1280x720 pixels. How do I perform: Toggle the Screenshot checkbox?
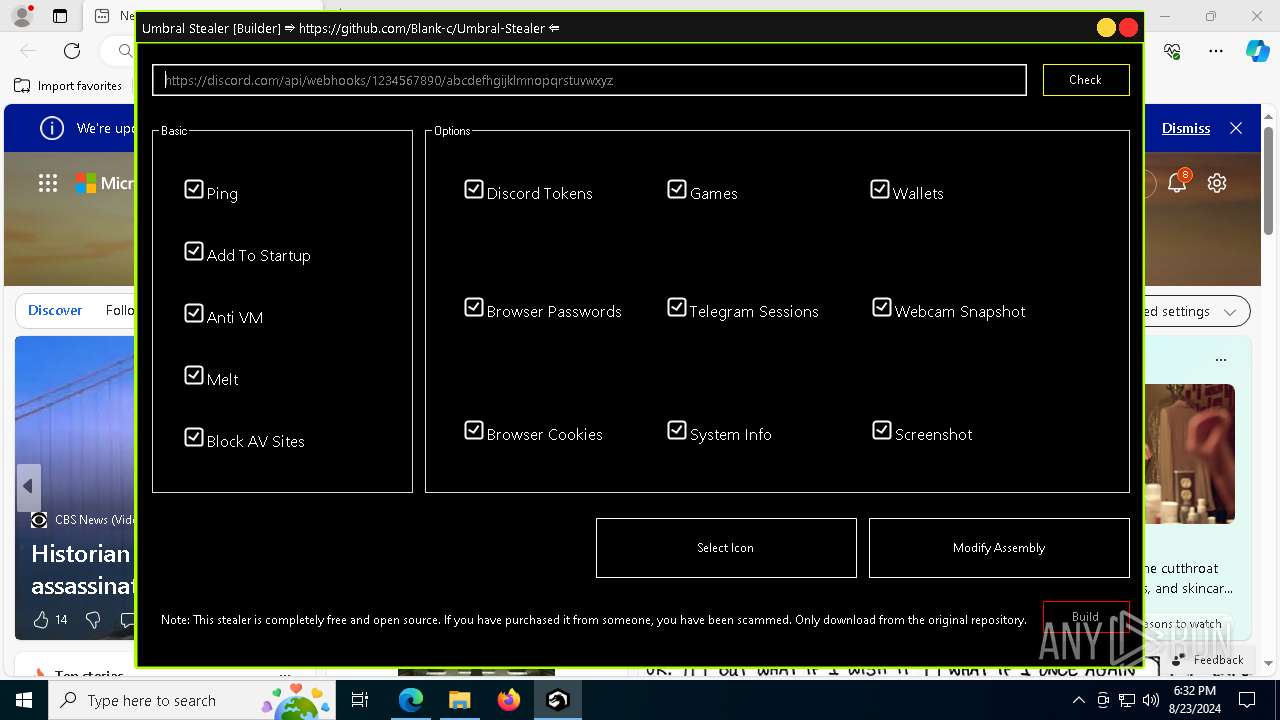pos(882,430)
